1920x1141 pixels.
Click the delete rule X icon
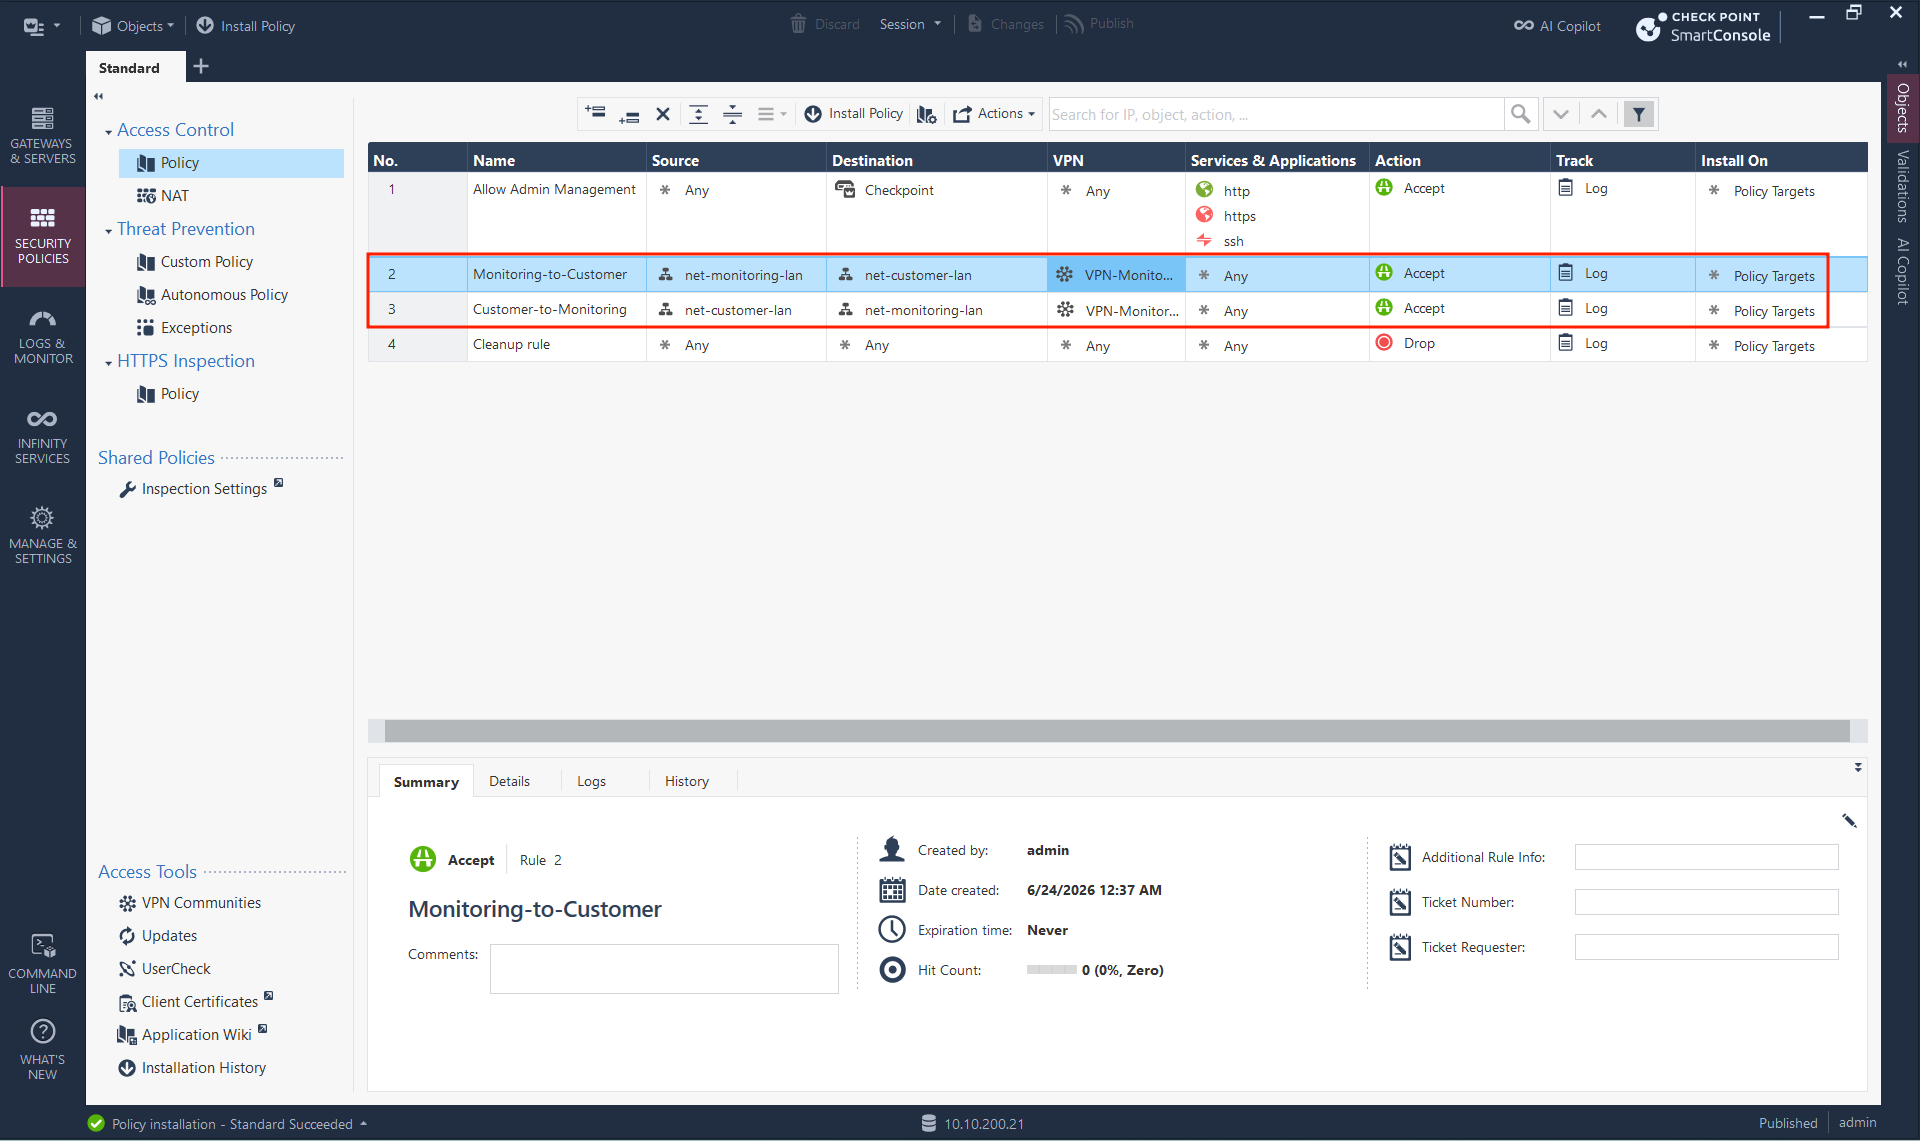tap(662, 114)
